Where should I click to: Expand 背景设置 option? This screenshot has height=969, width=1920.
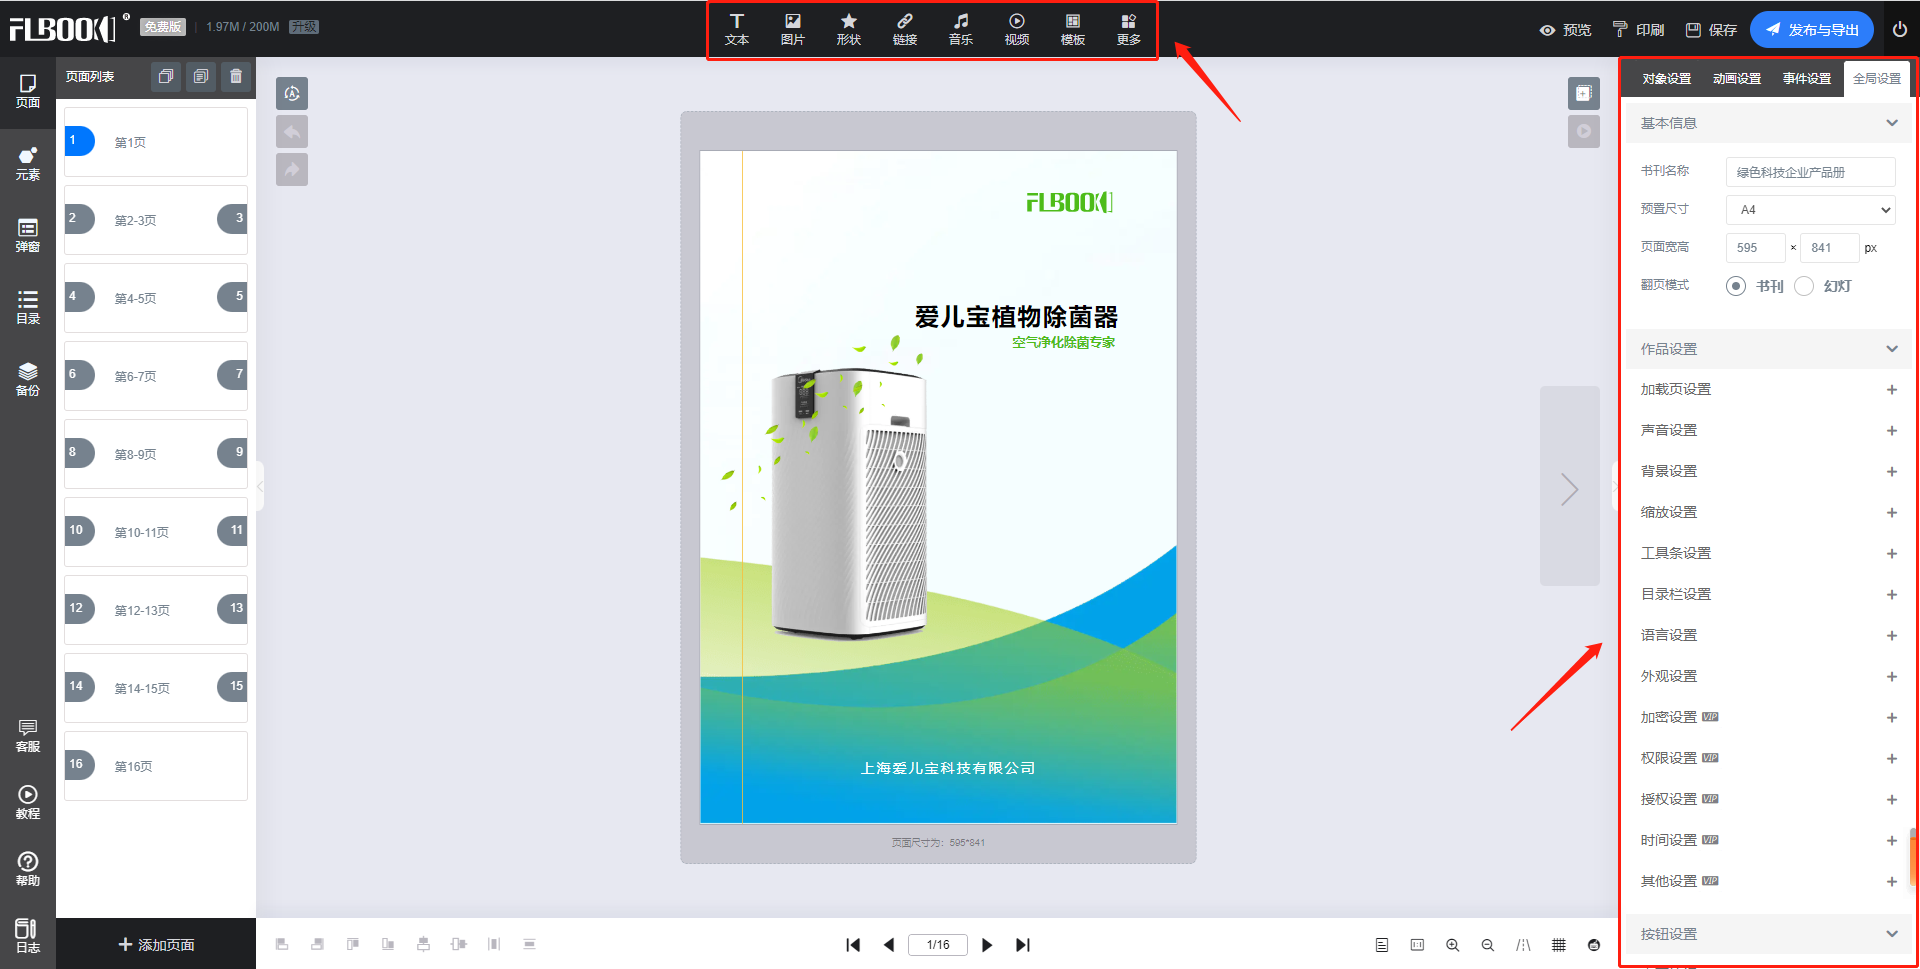pyautogui.click(x=1892, y=472)
